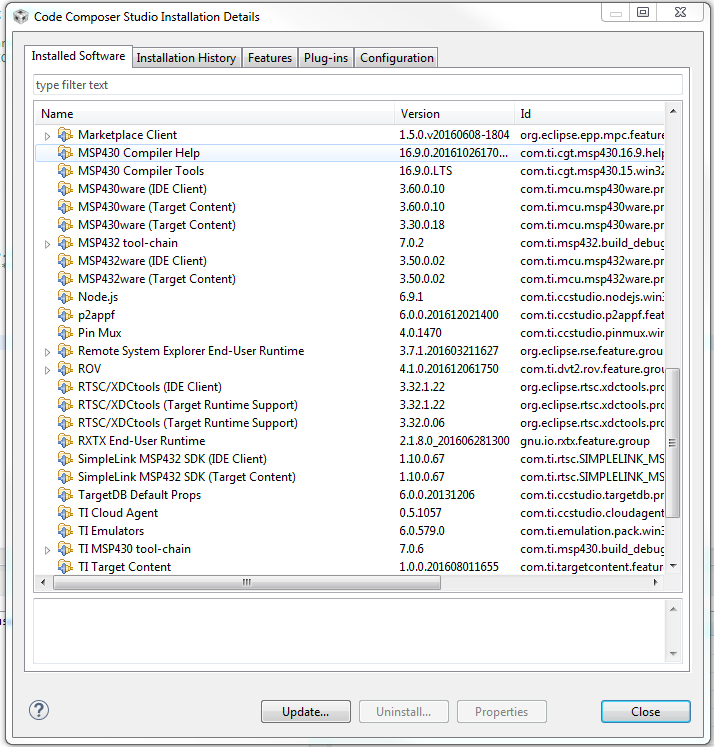Select the TI Emulators row text
This screenshot has height=747, width=714.
coord(111,531)
